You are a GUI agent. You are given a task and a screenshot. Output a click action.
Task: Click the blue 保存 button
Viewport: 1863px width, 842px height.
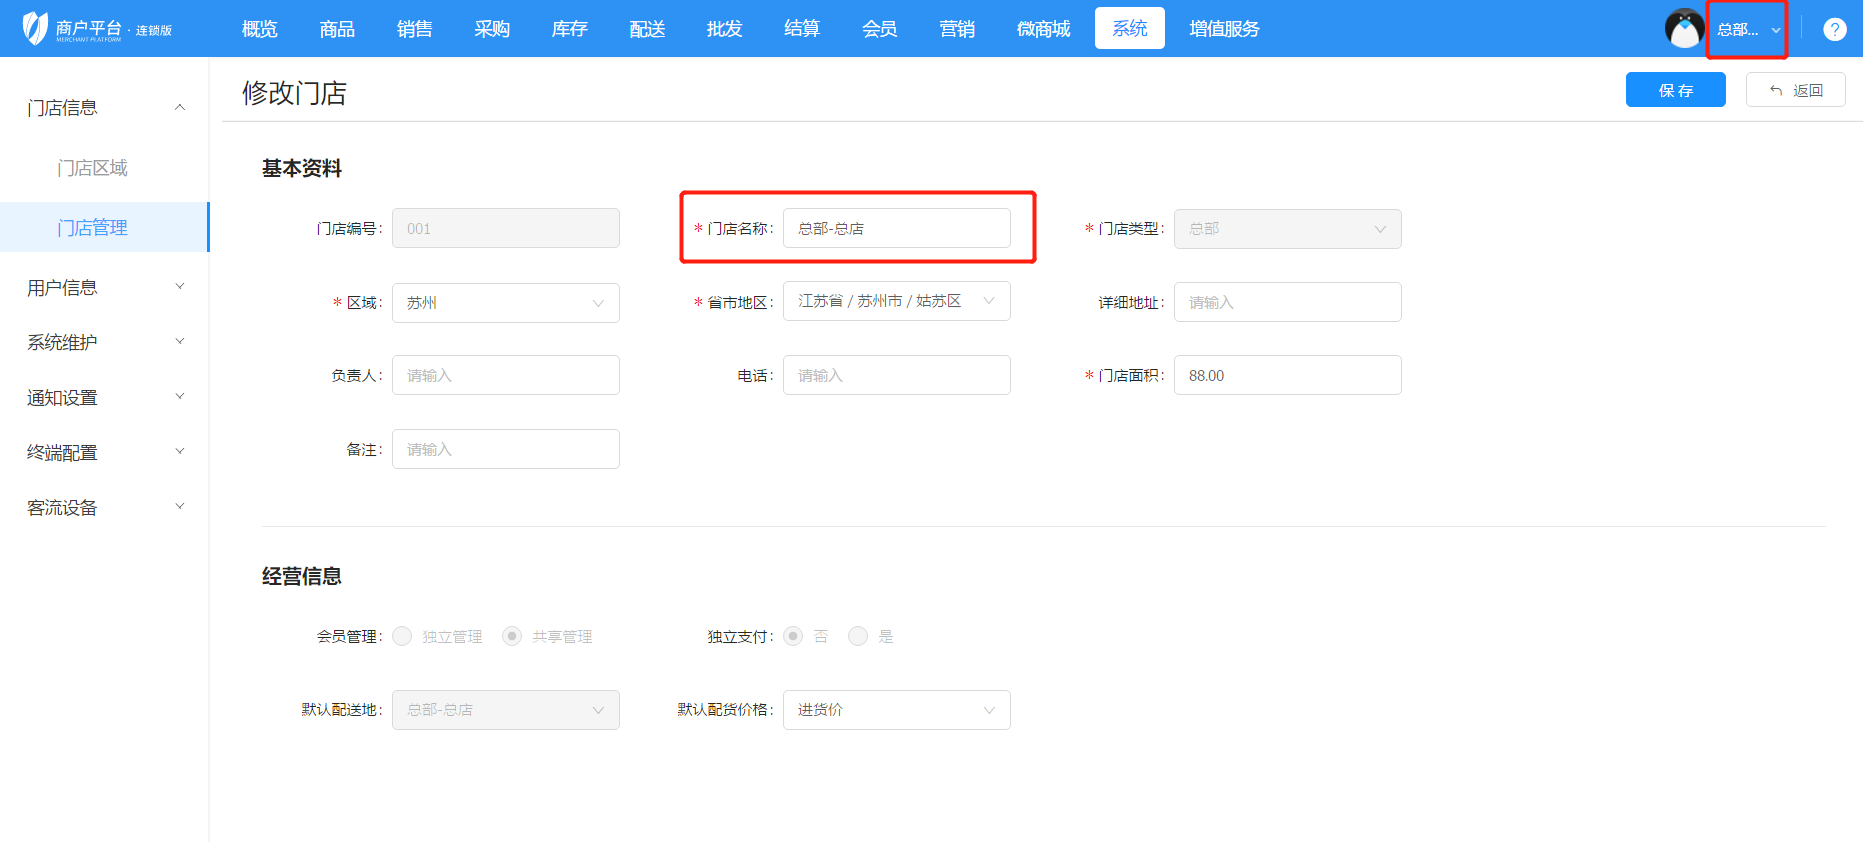click(x=1675, y=90)
